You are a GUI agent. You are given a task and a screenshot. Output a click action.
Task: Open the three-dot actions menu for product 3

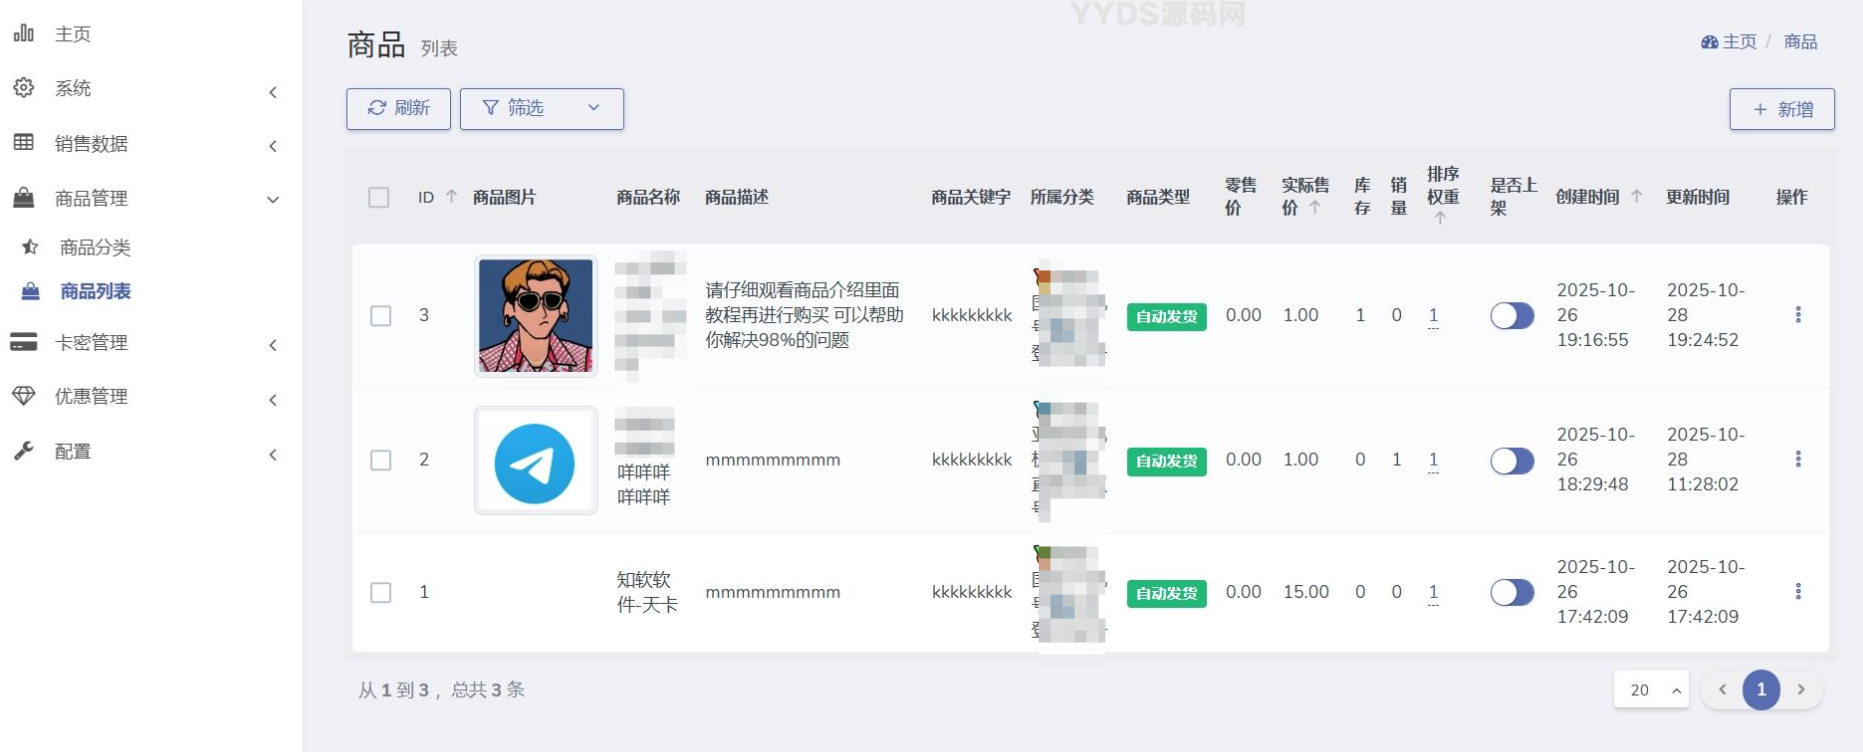click(x=1798, y=315)
